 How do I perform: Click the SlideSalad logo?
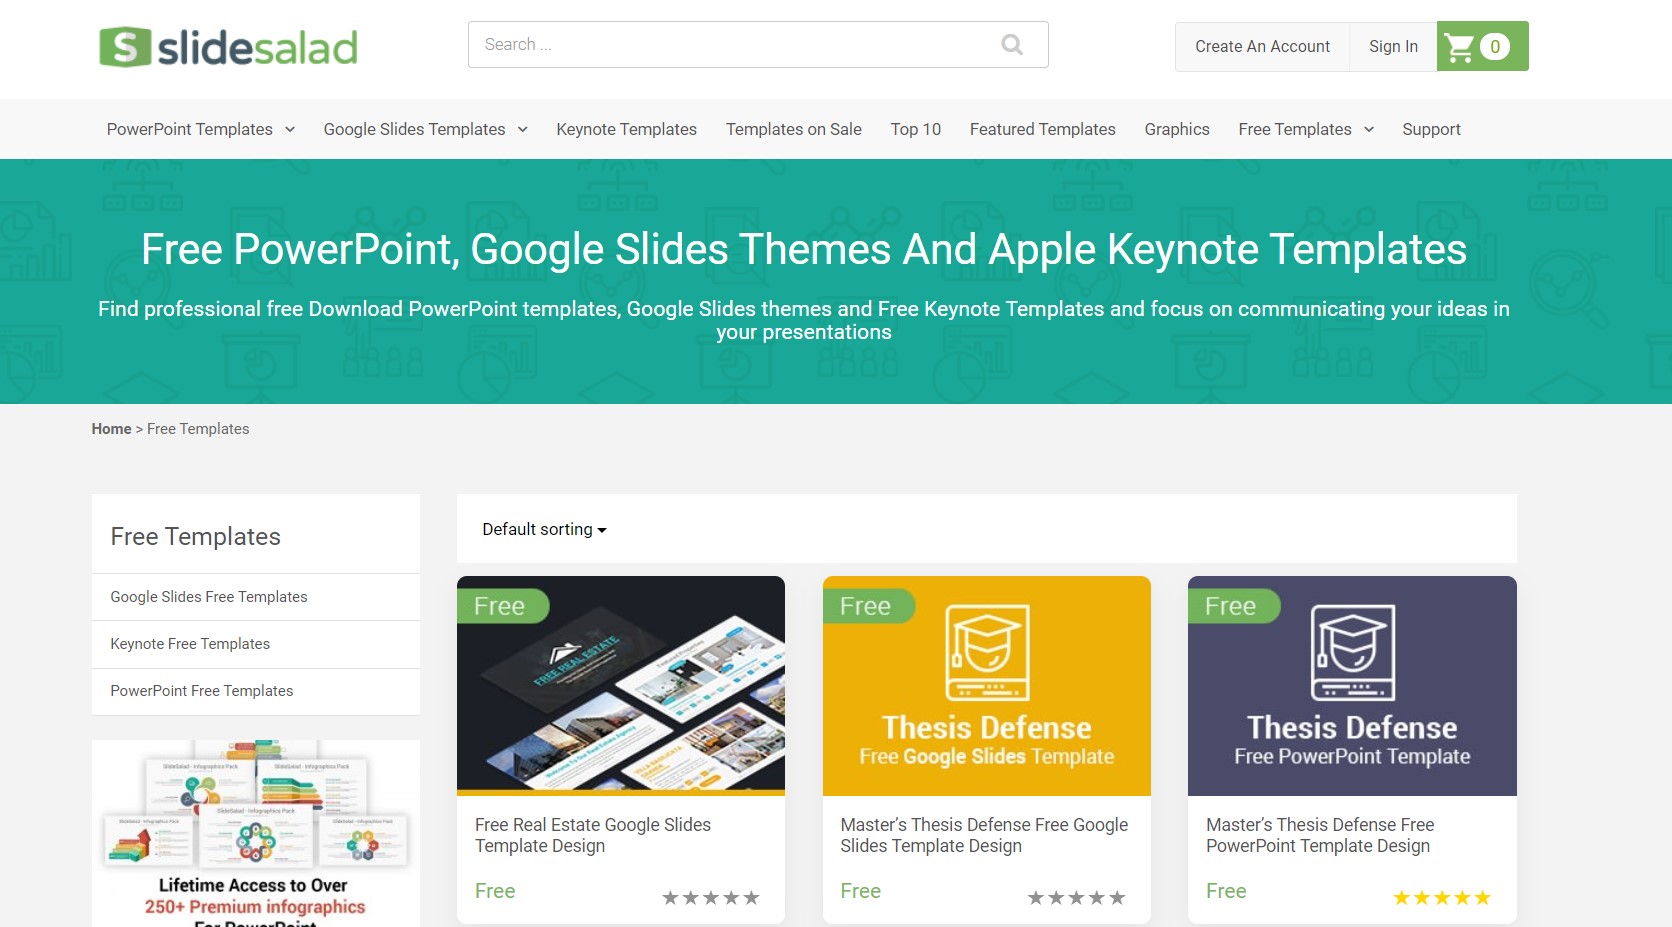pyautogui.click(x=228, y=47)
